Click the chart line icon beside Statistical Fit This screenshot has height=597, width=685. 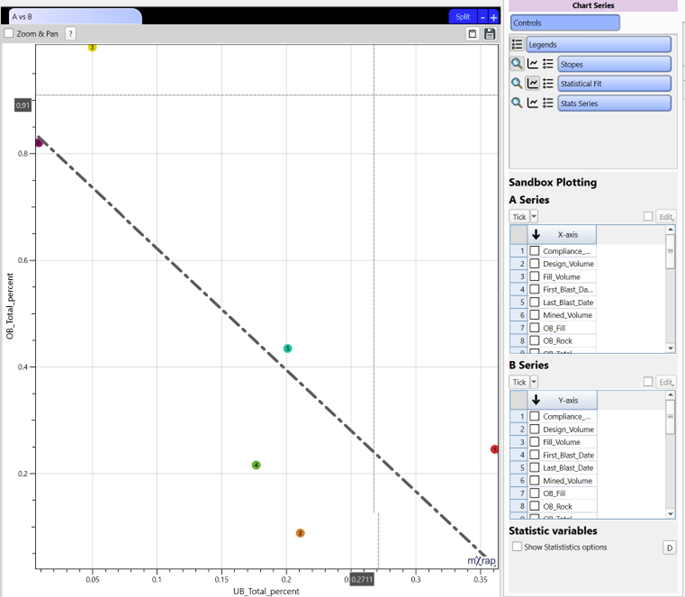(x=533, y=84)
